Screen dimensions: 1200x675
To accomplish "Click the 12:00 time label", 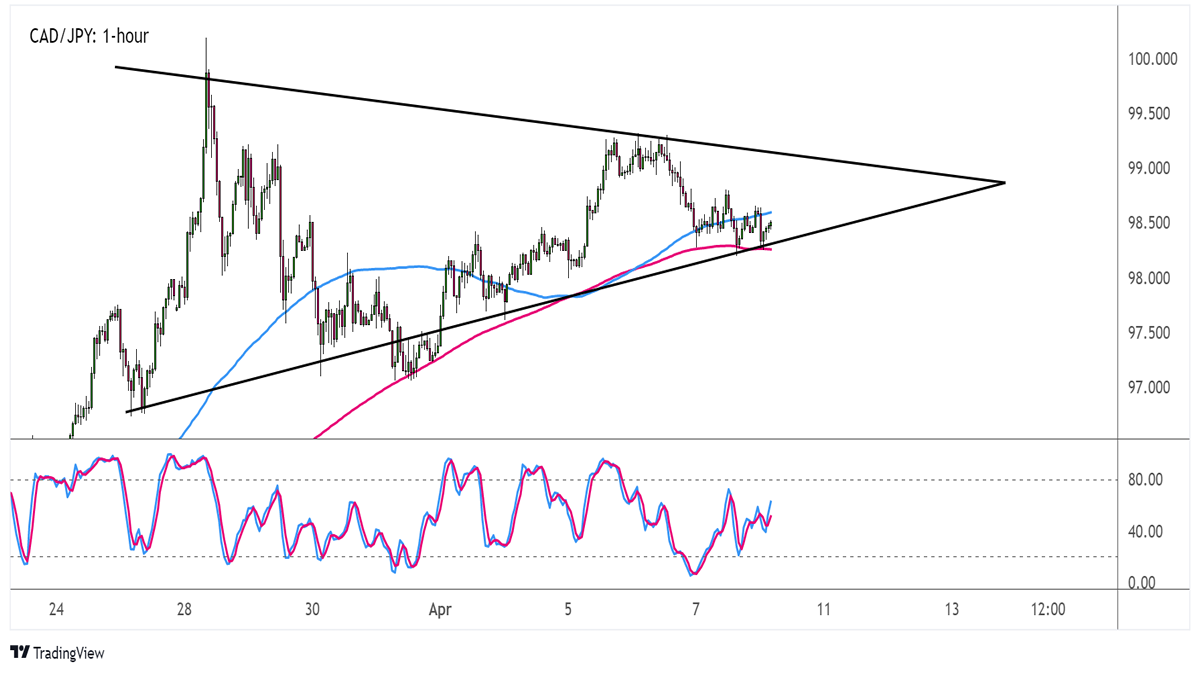I will pyautogui.click(x=1046, y=609).
